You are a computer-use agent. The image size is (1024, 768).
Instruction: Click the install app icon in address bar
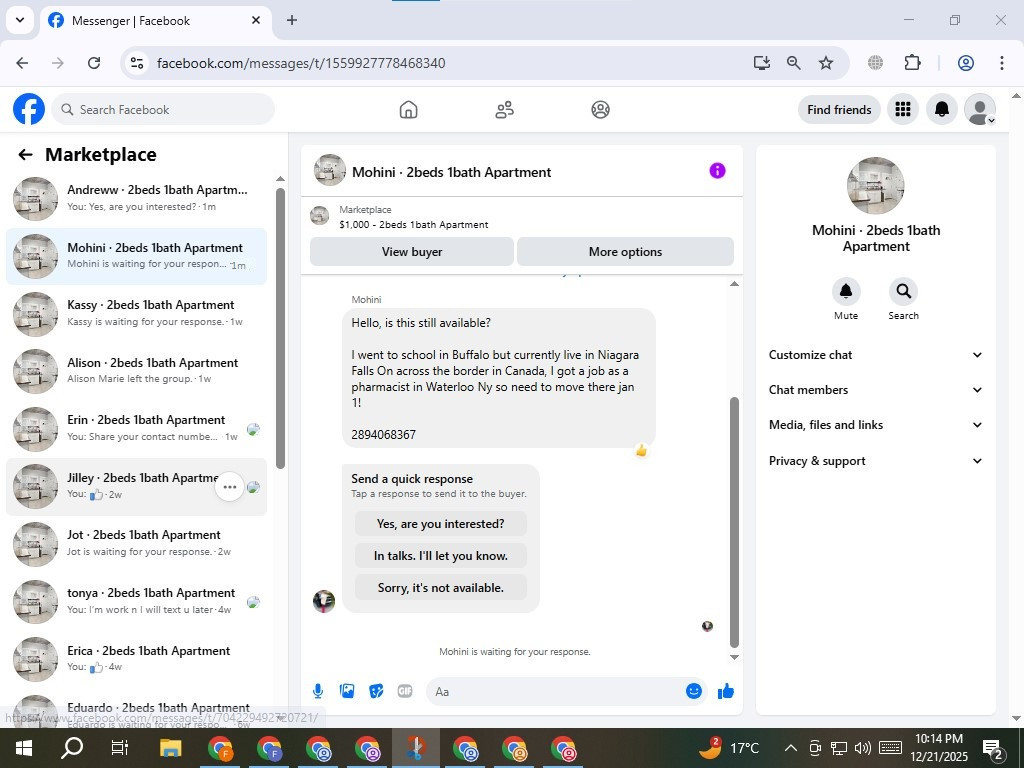[761, 63]
